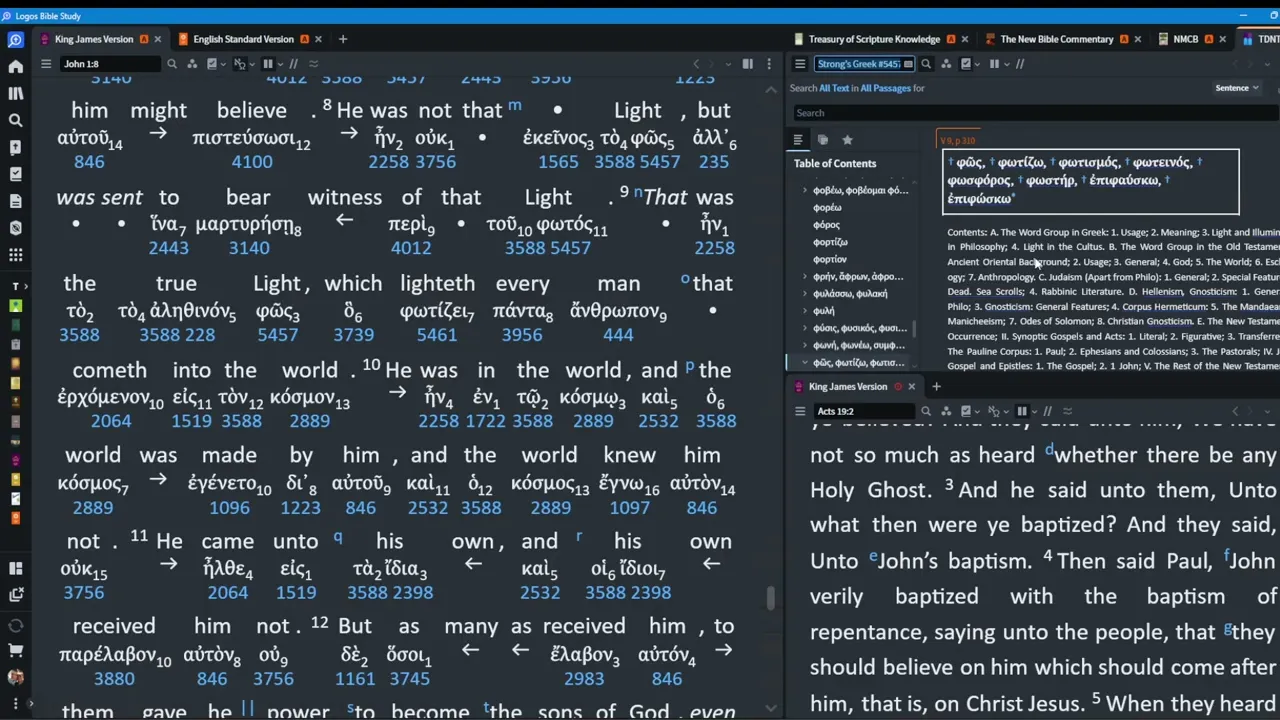Switch to The New Bible Commentary tab
The width and height of the screenshot is (1280, 720).
[x=1057, y=39]
